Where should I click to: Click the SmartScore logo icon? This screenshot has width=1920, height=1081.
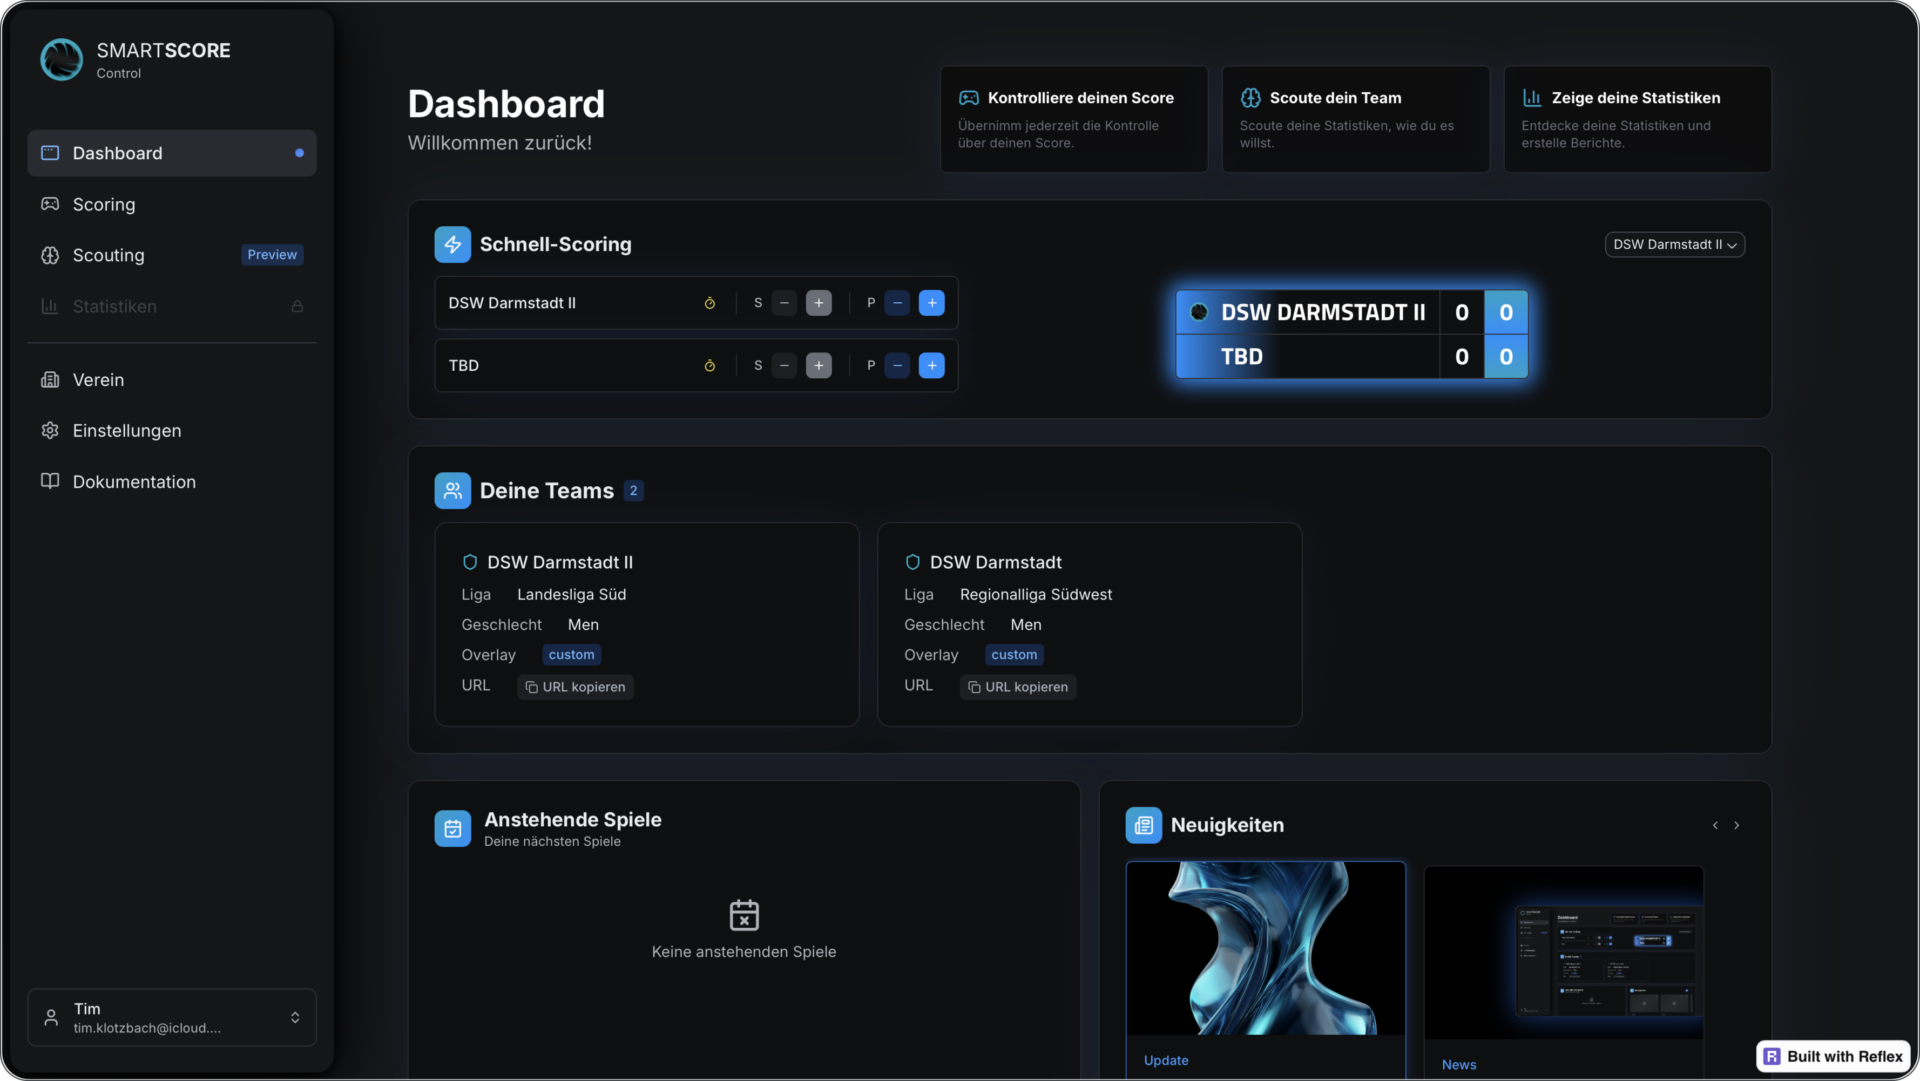point(61,60)
